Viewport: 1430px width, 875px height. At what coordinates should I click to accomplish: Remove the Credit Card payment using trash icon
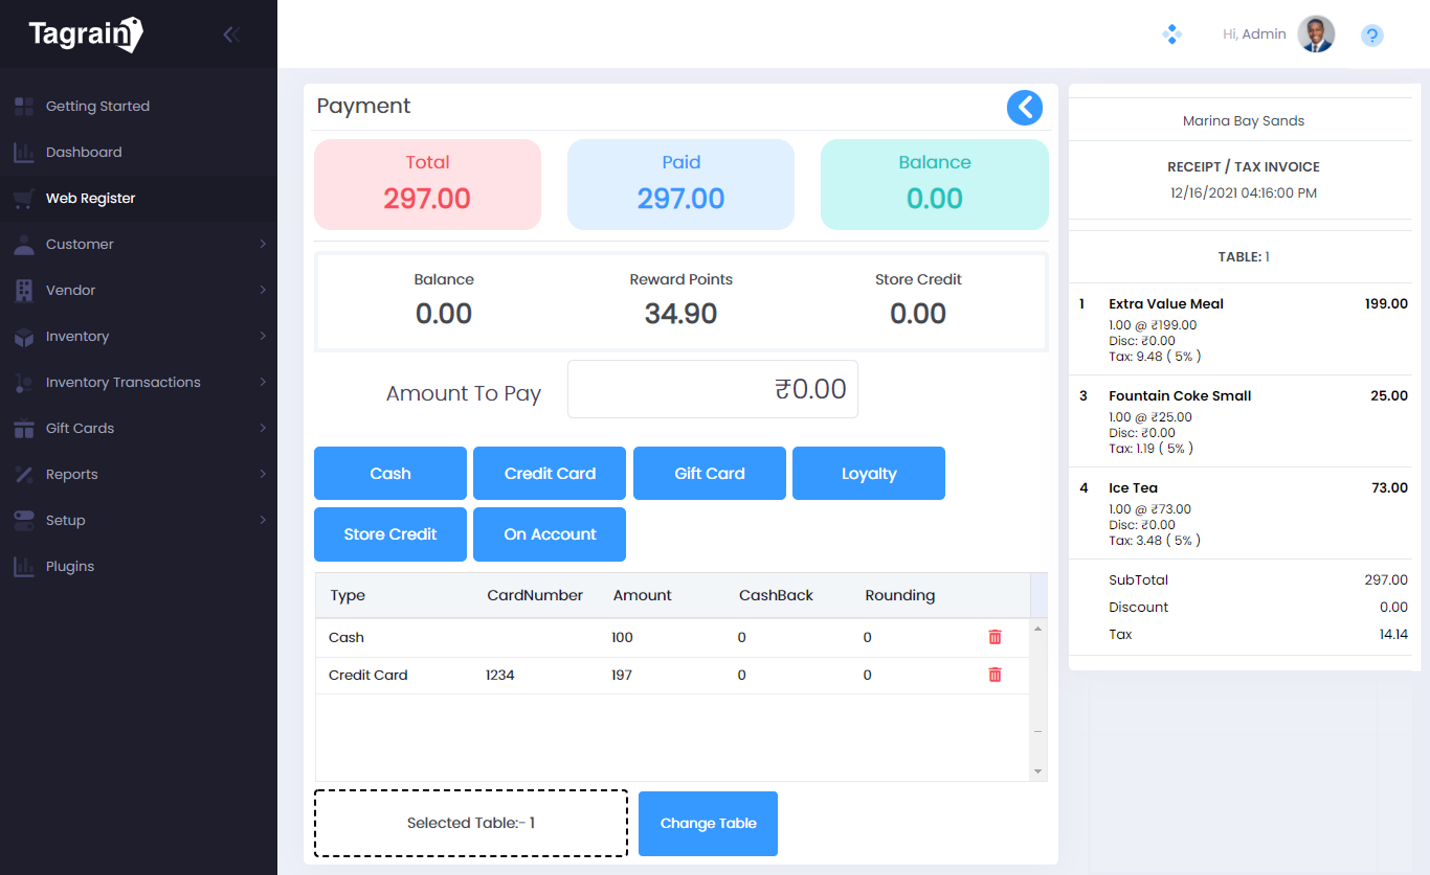pyautogui.click(x=994, y=674)
